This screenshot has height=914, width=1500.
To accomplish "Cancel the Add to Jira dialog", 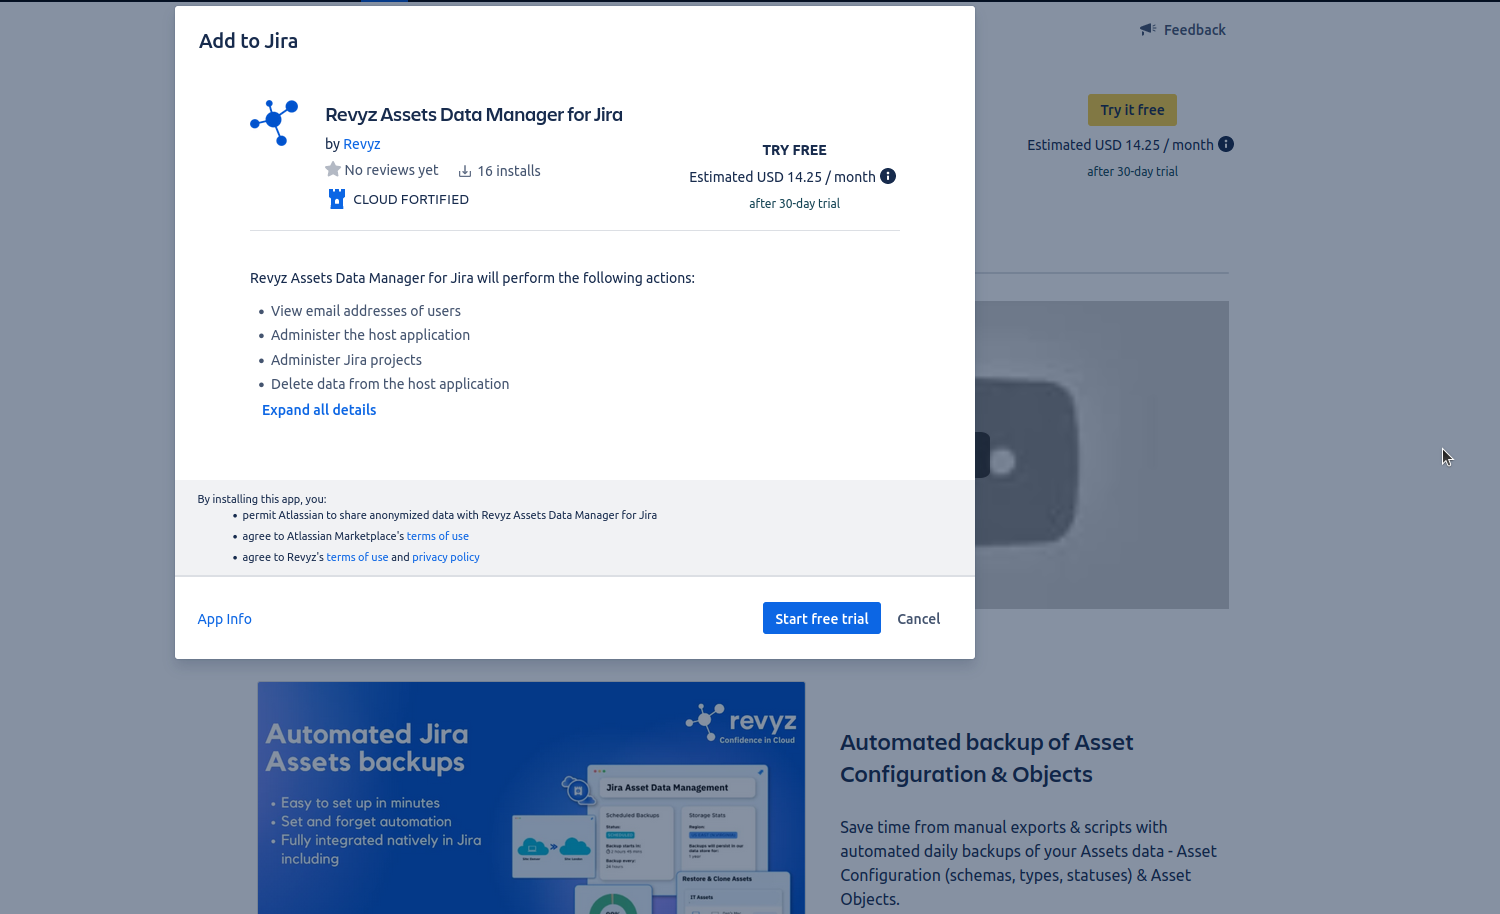I will [x=918, y=619].
